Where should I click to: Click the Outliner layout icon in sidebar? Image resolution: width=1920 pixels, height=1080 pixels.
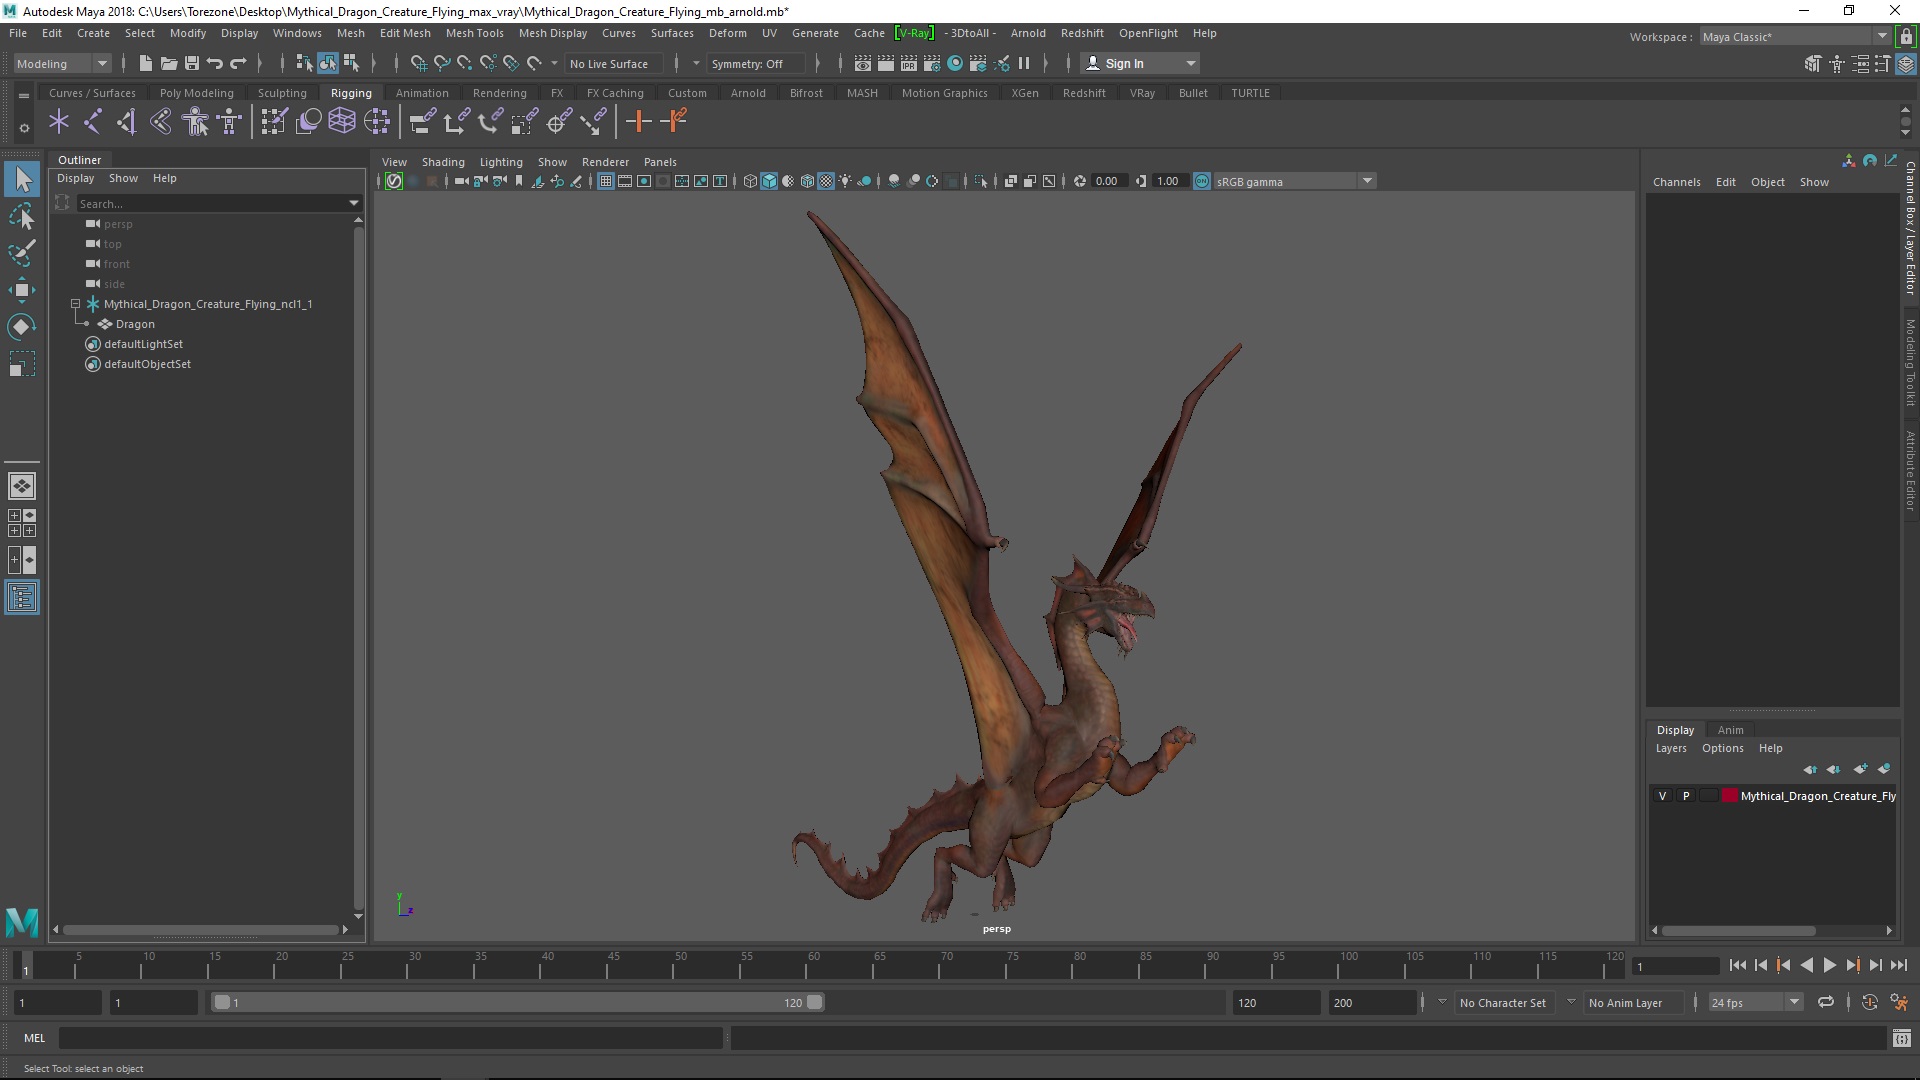[22, 598]
